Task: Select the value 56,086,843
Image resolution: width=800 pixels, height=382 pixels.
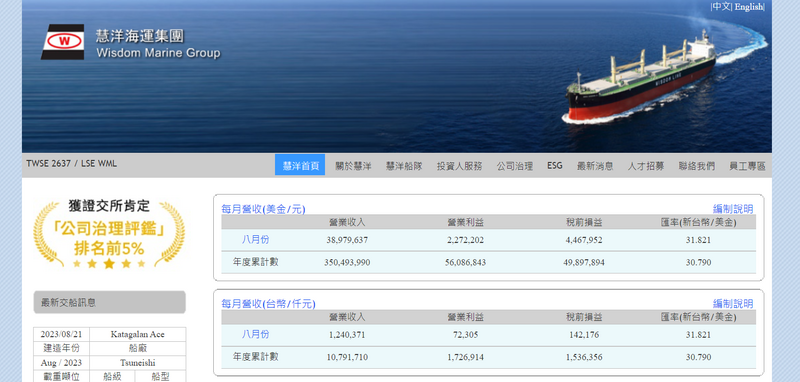Action: point(465,262)
